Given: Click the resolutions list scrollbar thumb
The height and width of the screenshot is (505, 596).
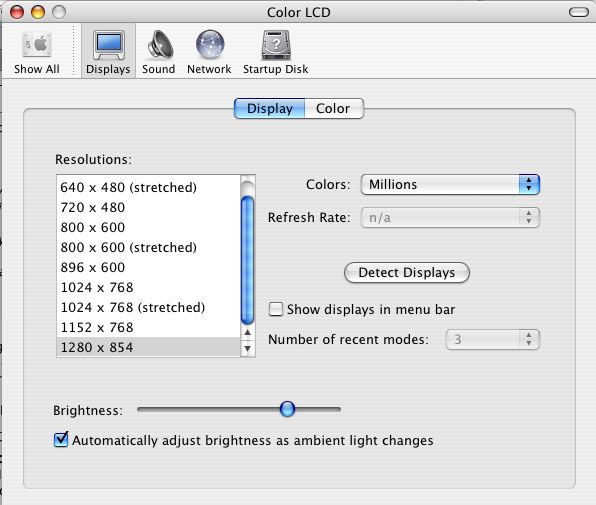Looking at the screenshot, I should [247, 260].
